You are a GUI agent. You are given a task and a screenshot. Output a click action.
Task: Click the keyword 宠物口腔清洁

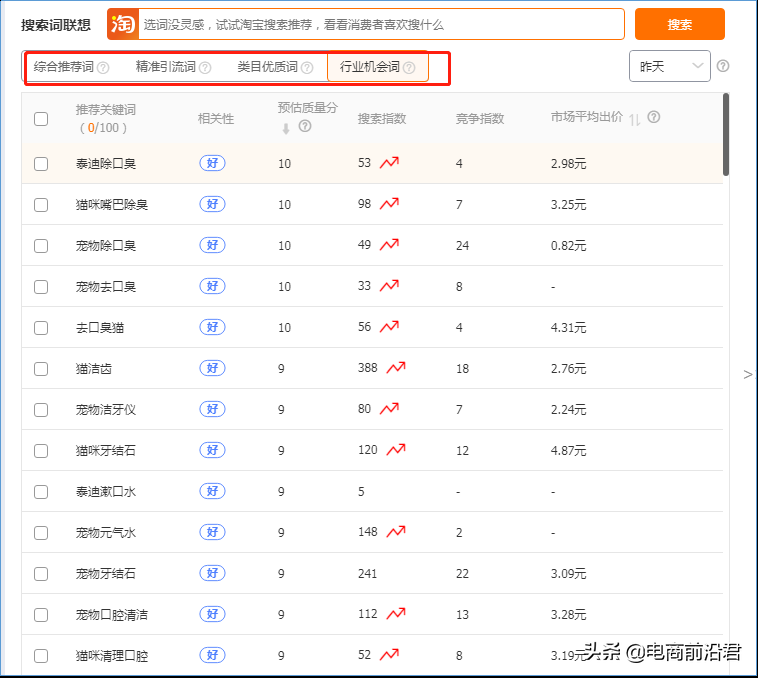[112, 615]
